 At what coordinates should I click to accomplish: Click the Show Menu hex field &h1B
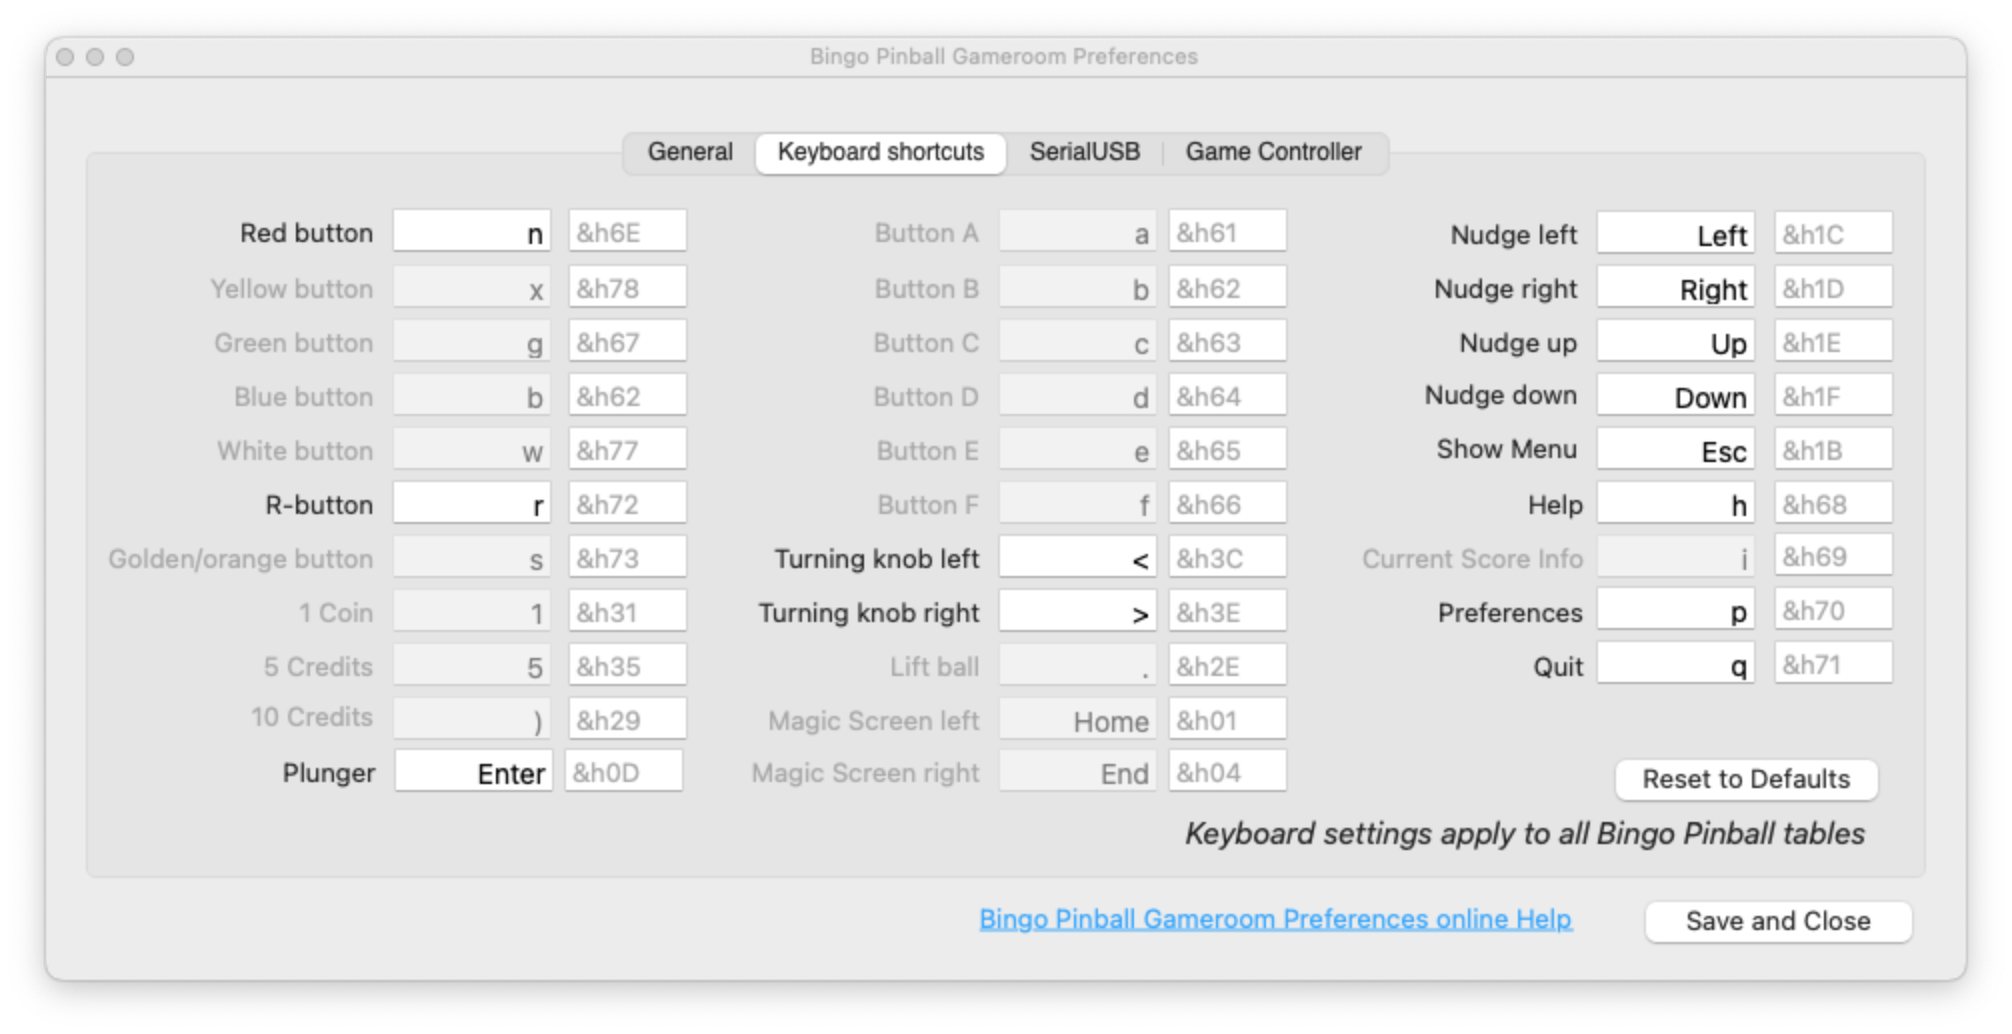[x=1833, y=449]
